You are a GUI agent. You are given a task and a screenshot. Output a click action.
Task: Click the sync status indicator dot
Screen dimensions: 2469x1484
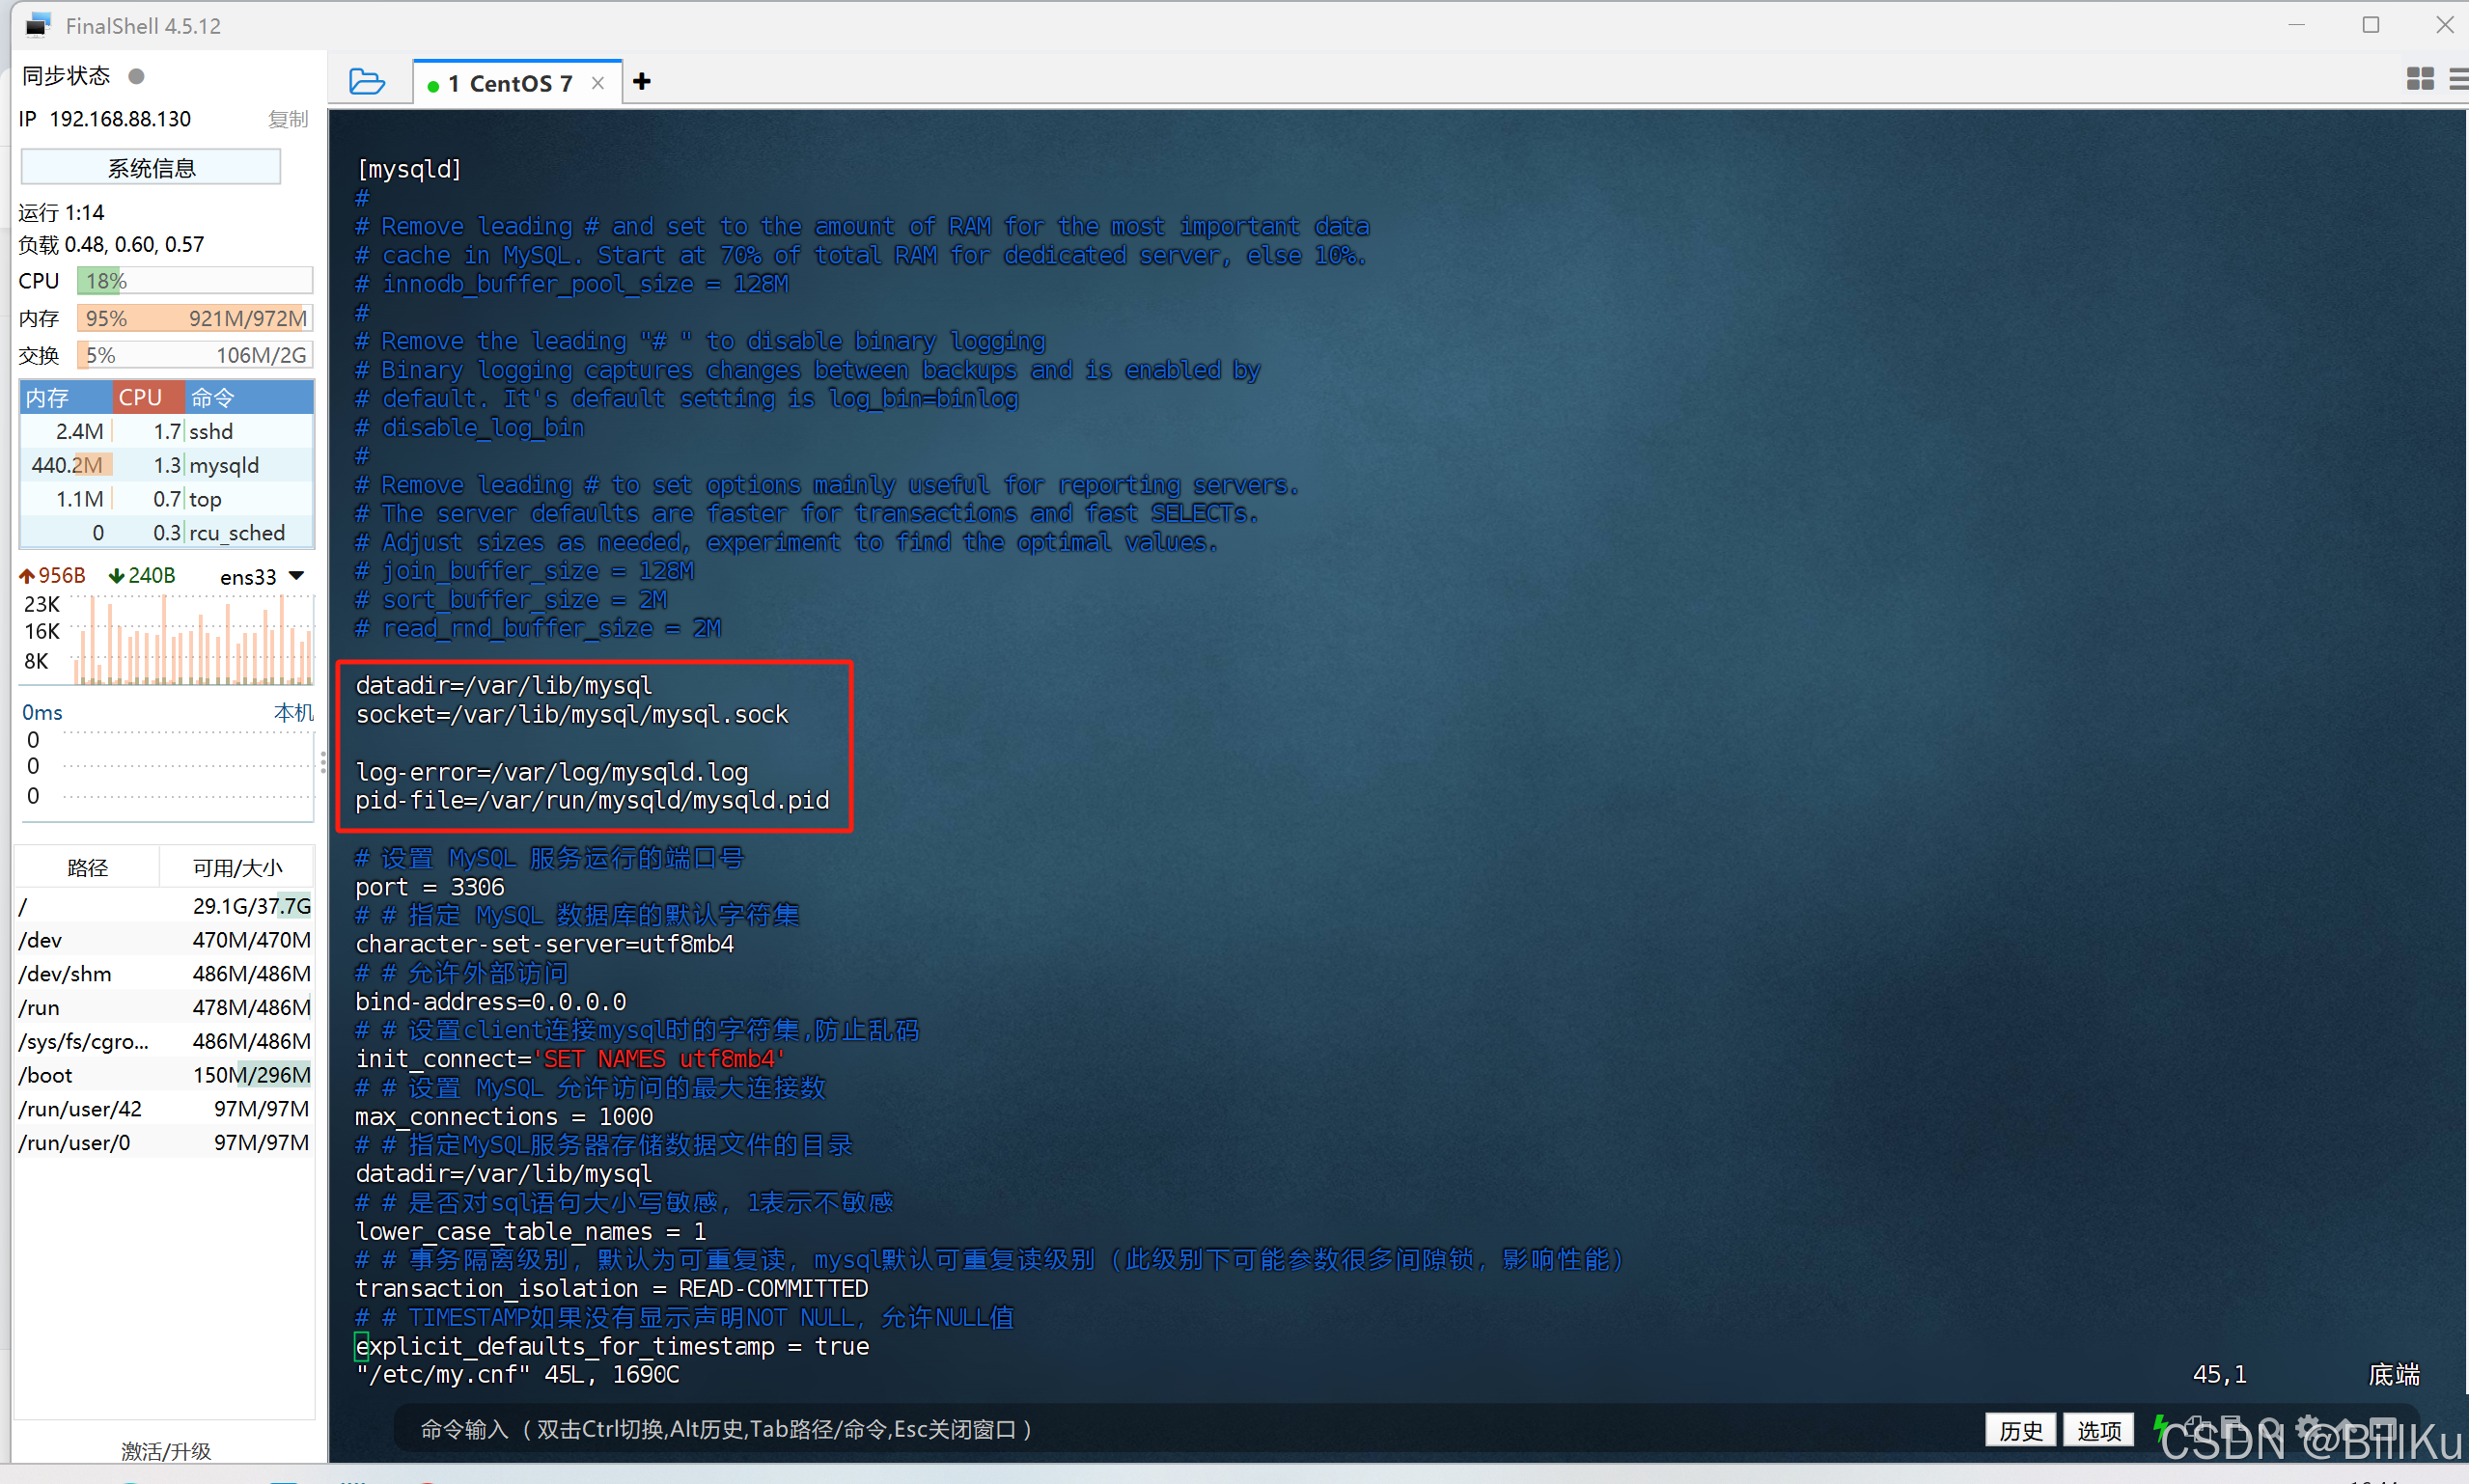coord(137,76)
